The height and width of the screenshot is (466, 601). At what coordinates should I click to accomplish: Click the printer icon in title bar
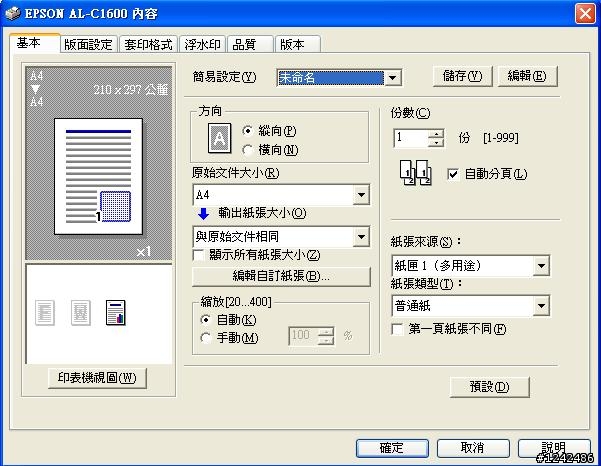pos(12,13)
